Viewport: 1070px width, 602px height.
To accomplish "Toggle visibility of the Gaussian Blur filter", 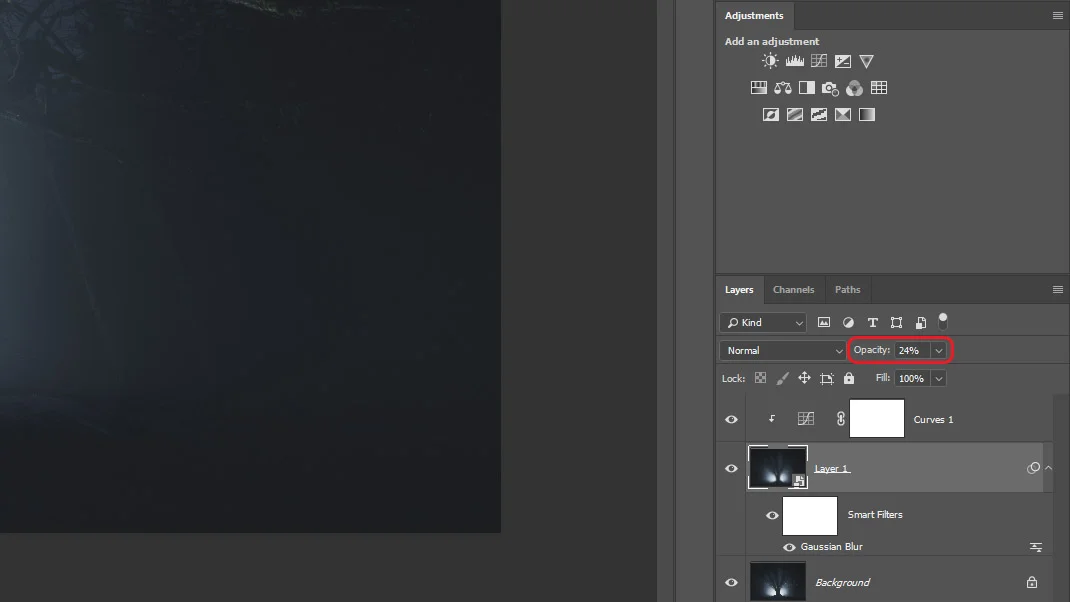I will 789,547.
